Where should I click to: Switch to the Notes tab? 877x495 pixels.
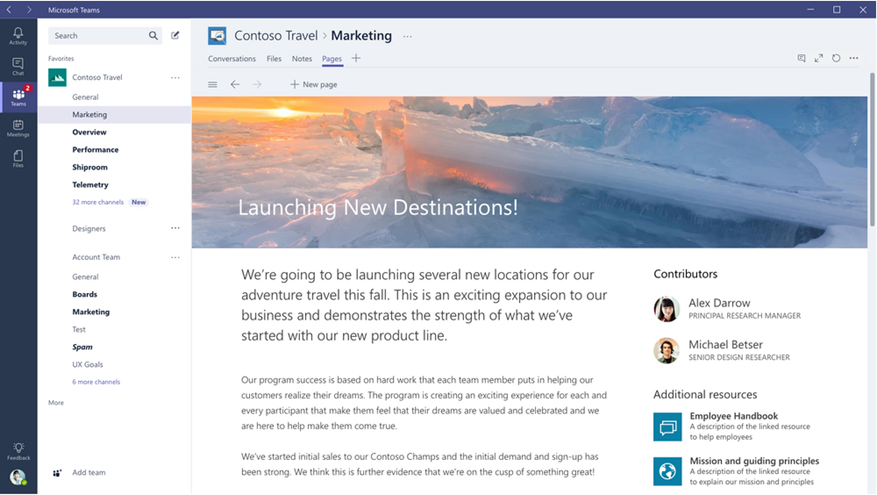(302, 59)
